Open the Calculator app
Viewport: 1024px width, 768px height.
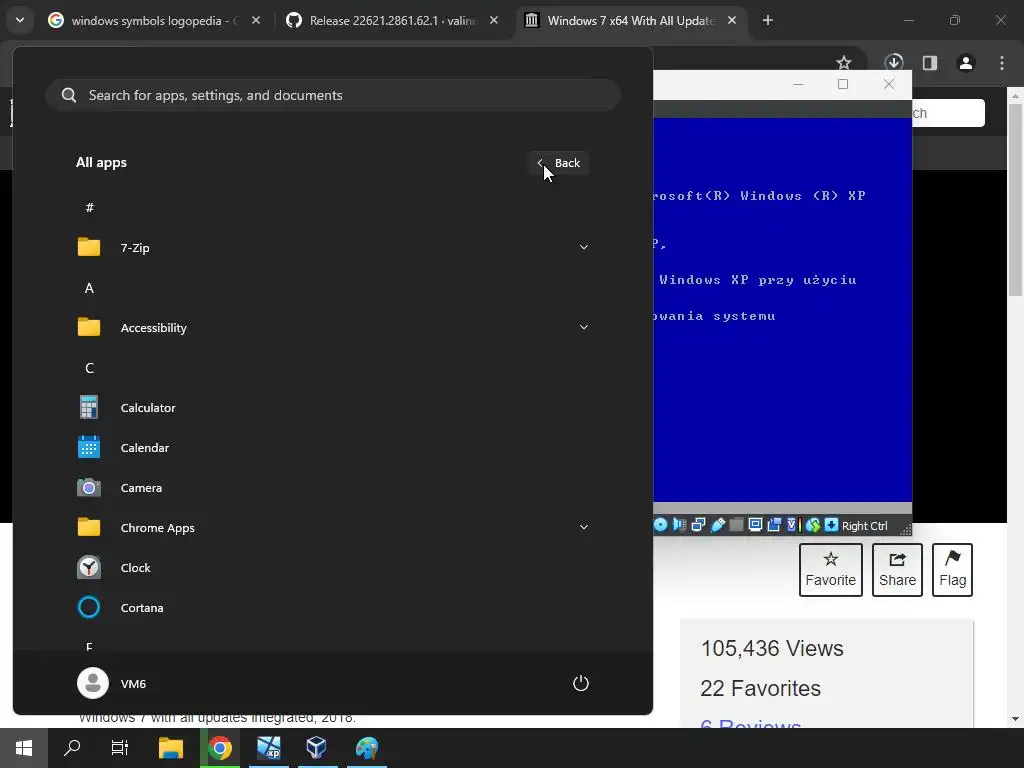[333, 408]
